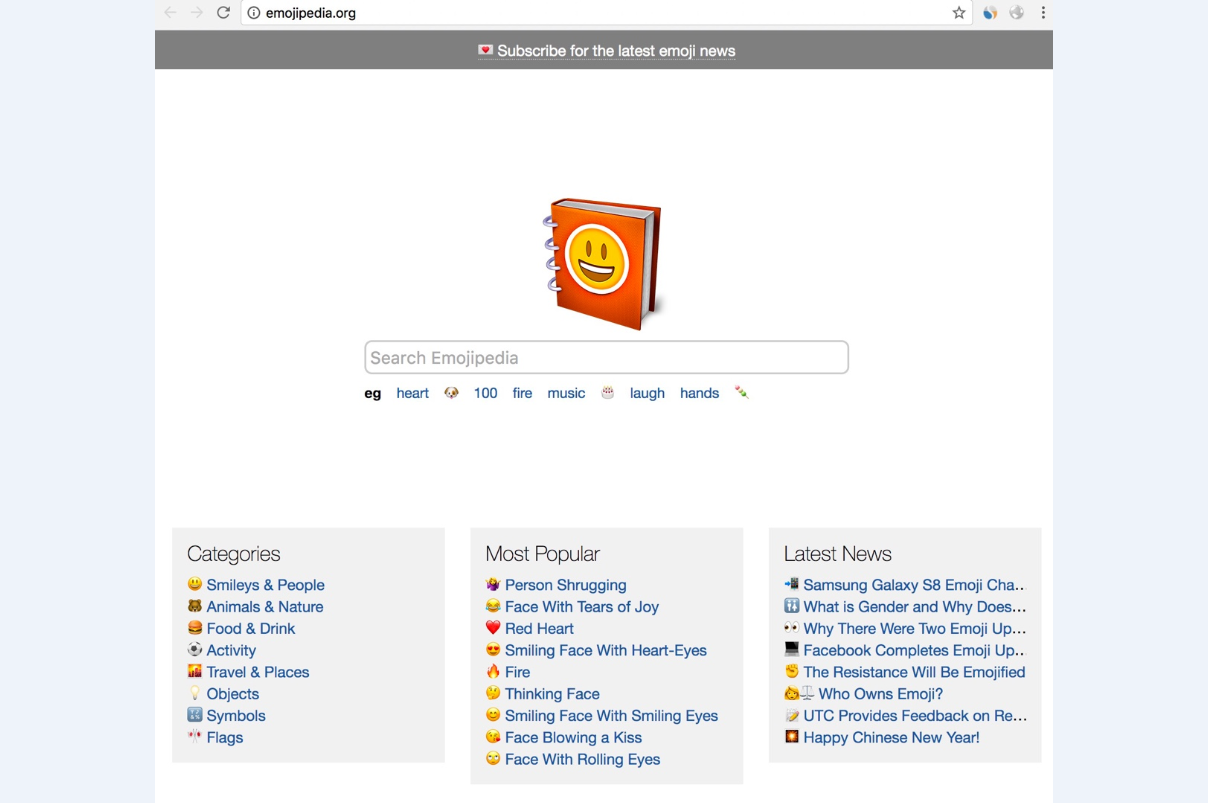The width and height of the screenshot is (1208, 803).
Task: Click the thinking face emoji icon
Action: pyautogui.click(x=493, y=693)
